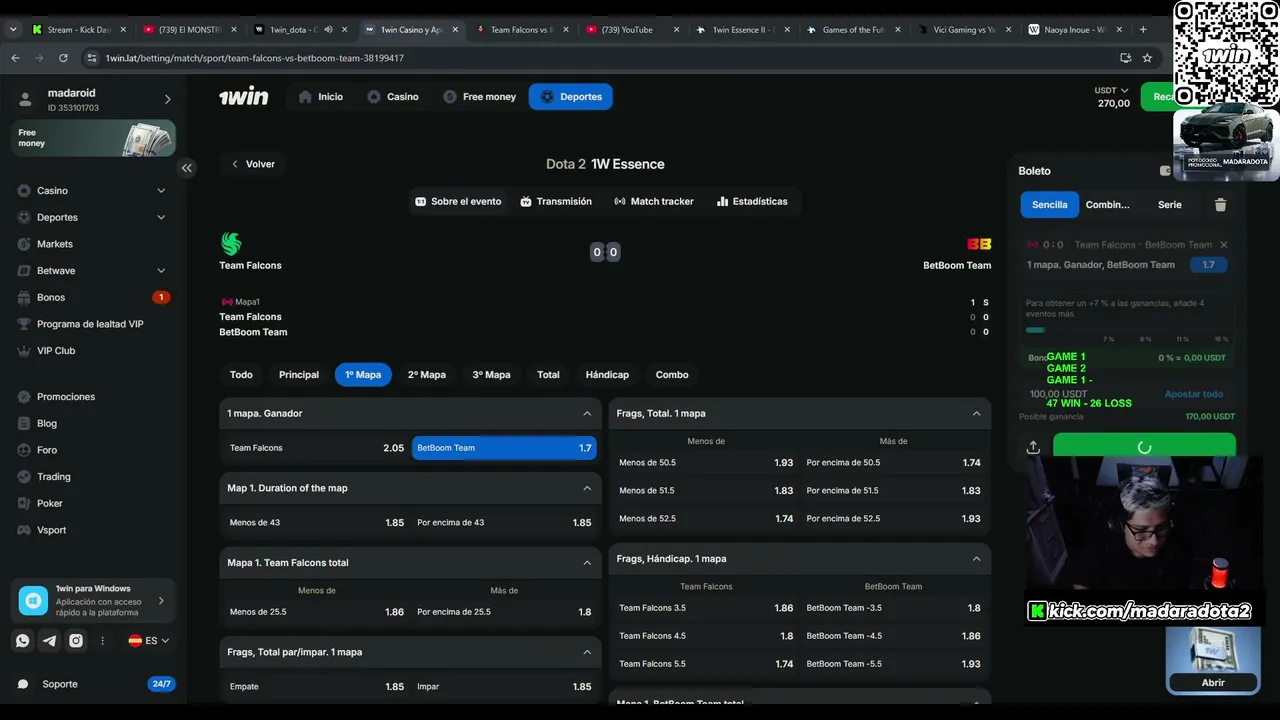Viewport: 1280px width, 720px height.
Task: Collapse 'Mapa 1. Team Falcons total' market
Action: (587, 563)
